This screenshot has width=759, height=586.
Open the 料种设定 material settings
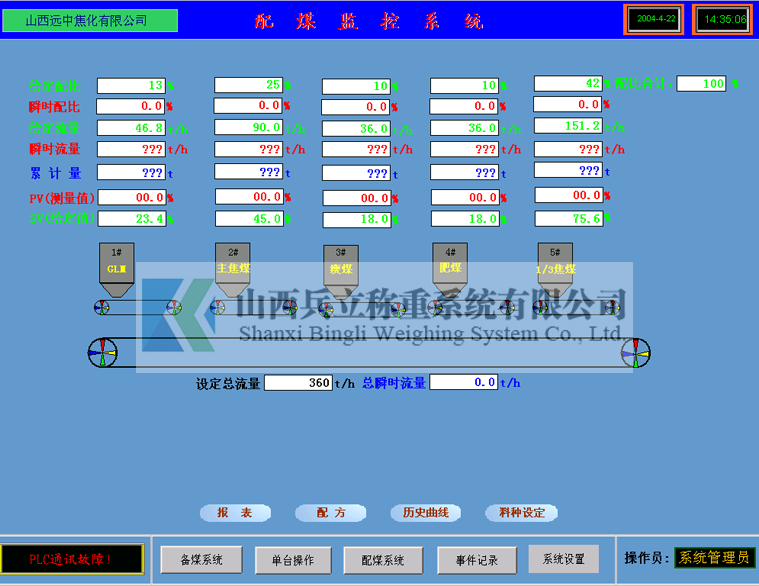coord(521,512)
